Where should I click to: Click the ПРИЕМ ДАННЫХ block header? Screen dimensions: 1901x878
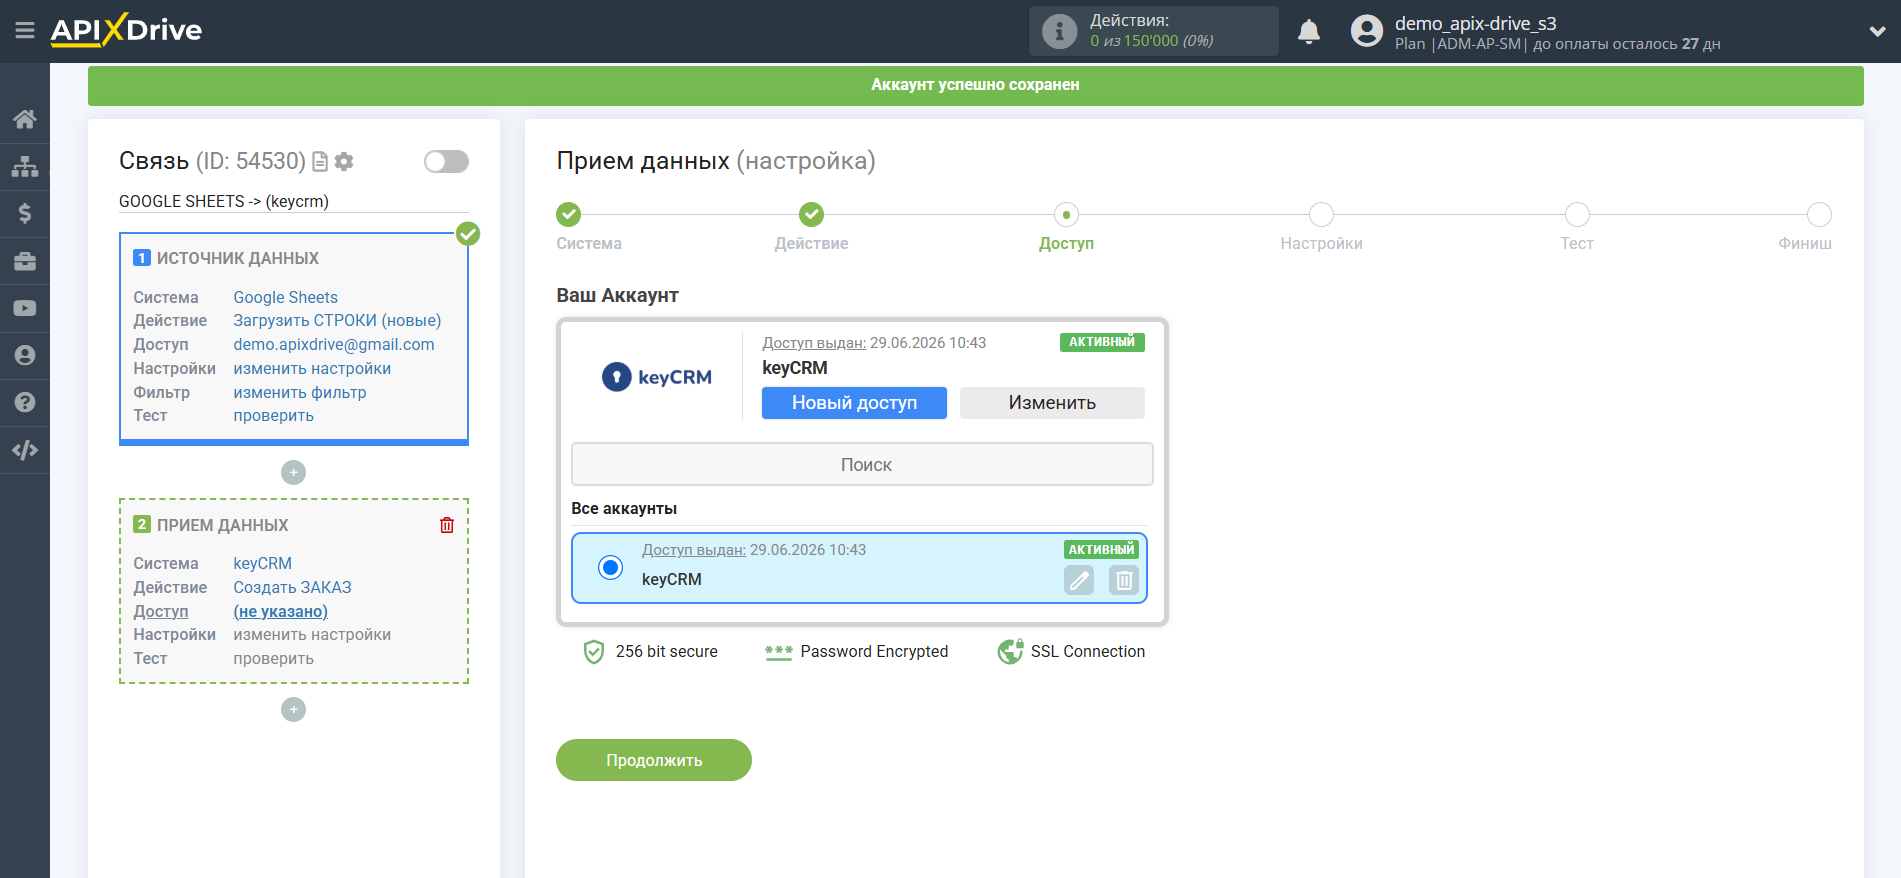click(222, 525)
